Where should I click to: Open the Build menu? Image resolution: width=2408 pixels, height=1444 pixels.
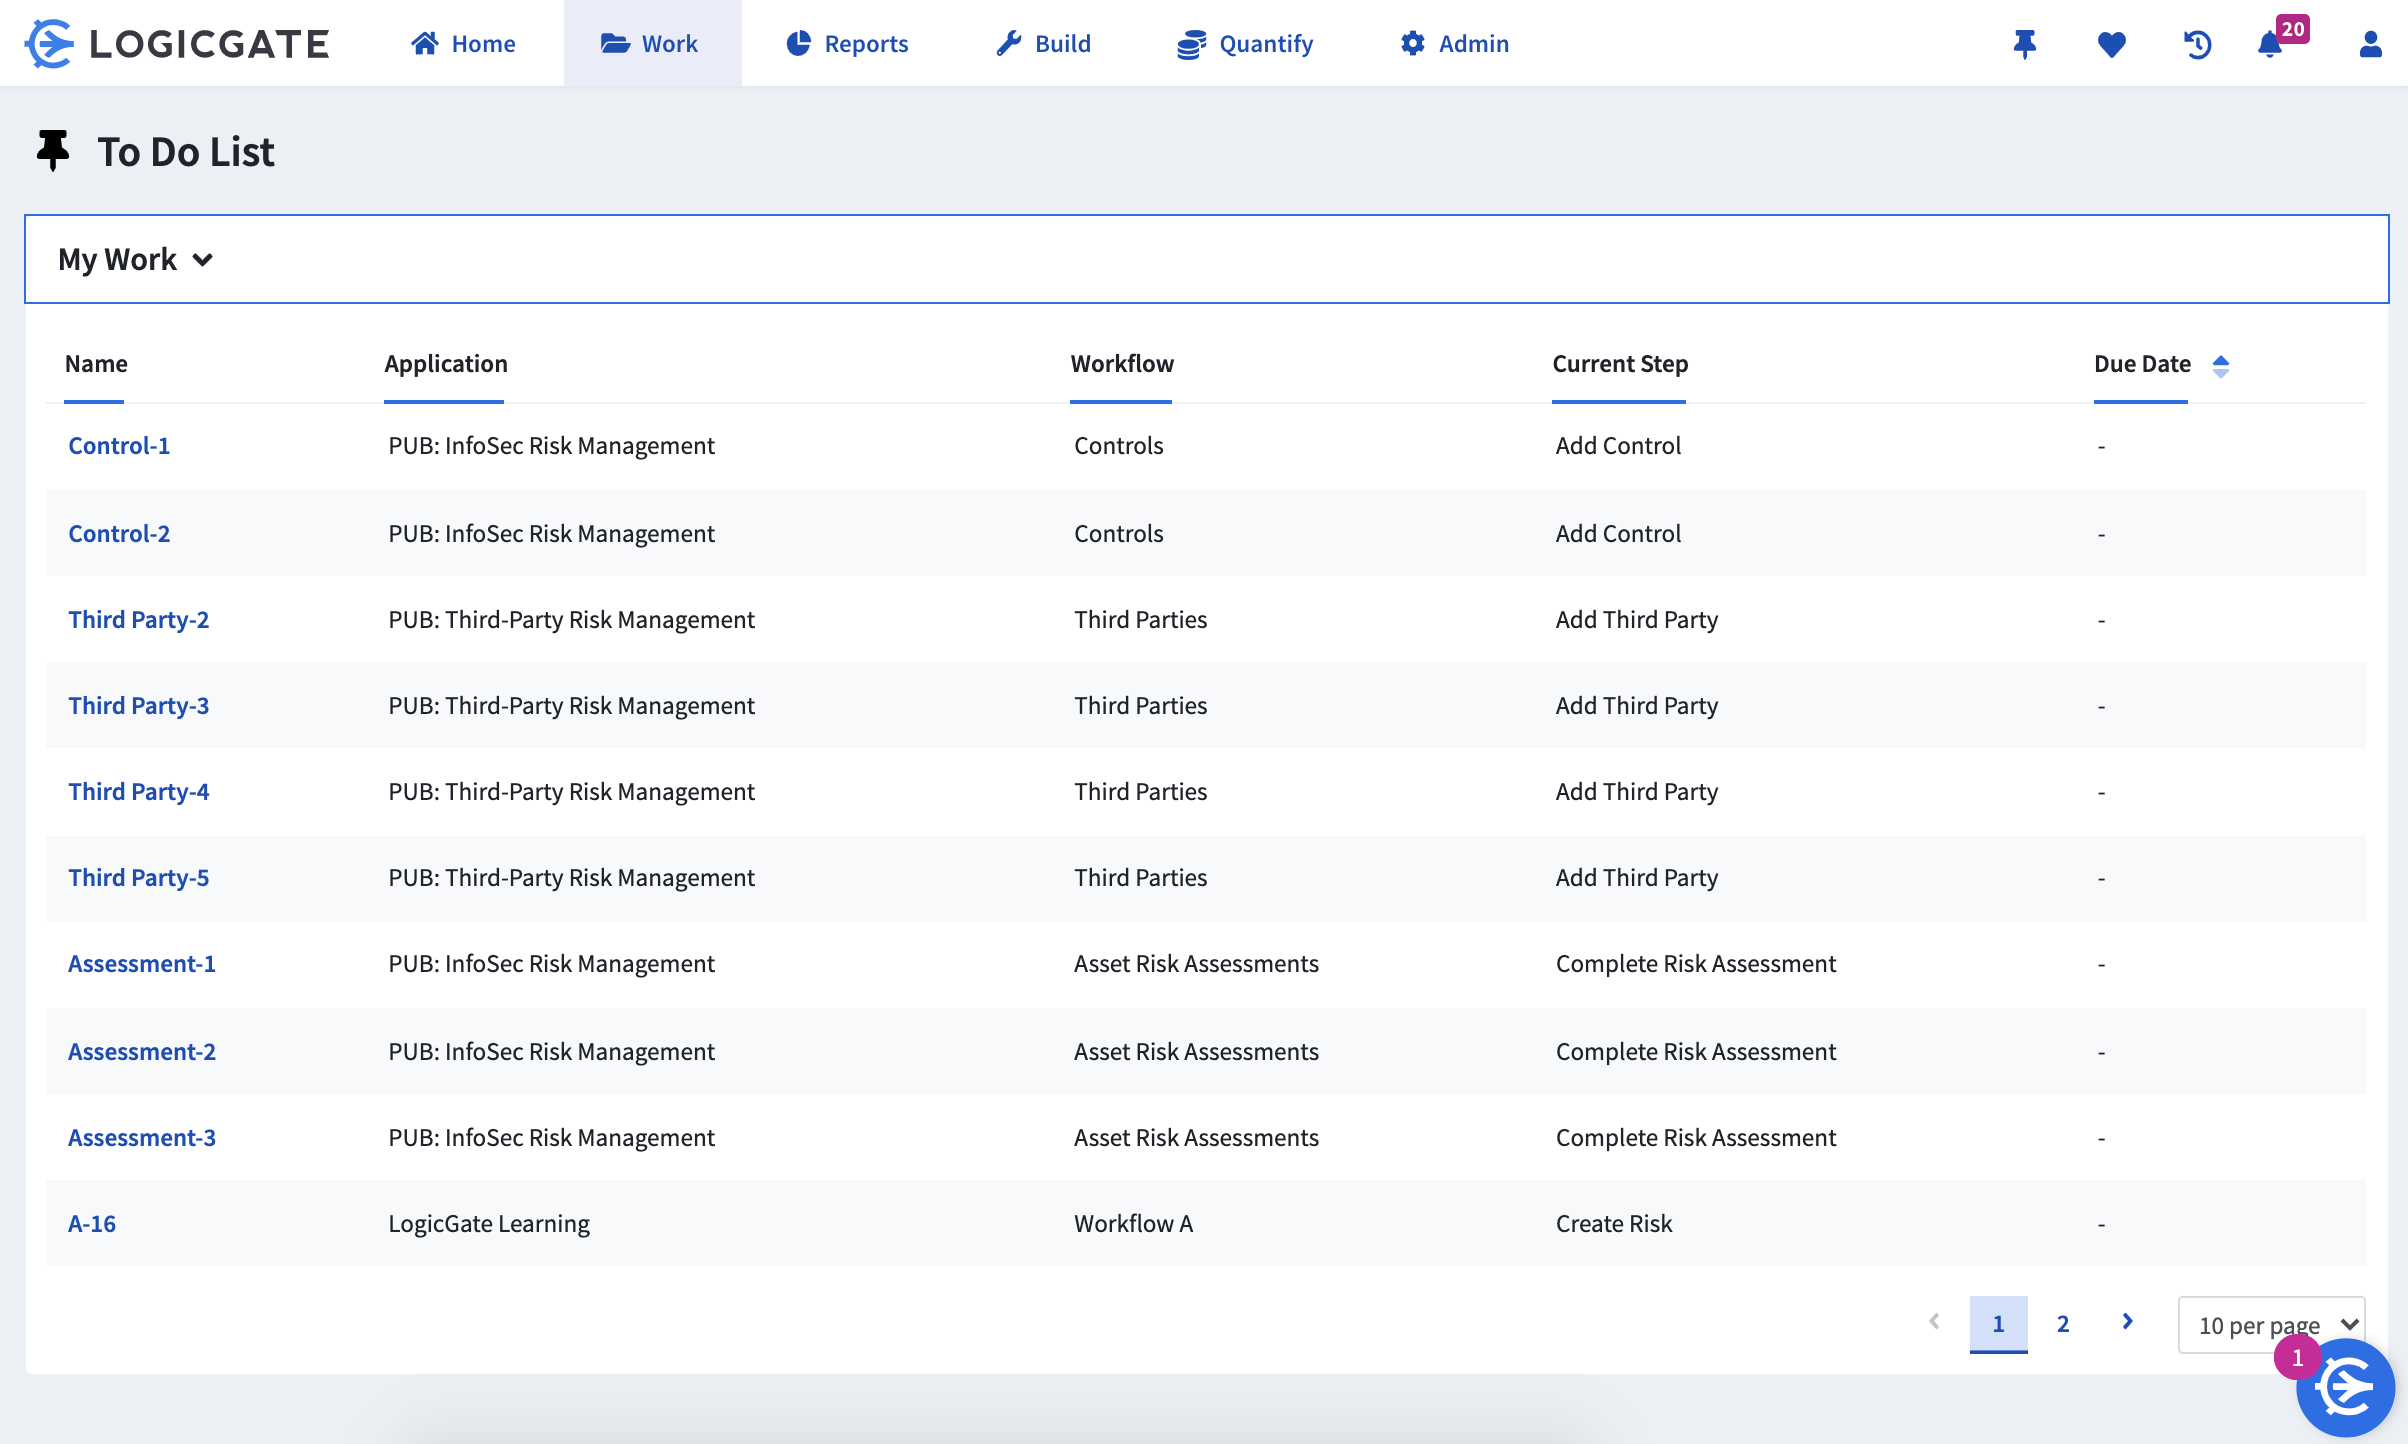(x=1043, y=44)
